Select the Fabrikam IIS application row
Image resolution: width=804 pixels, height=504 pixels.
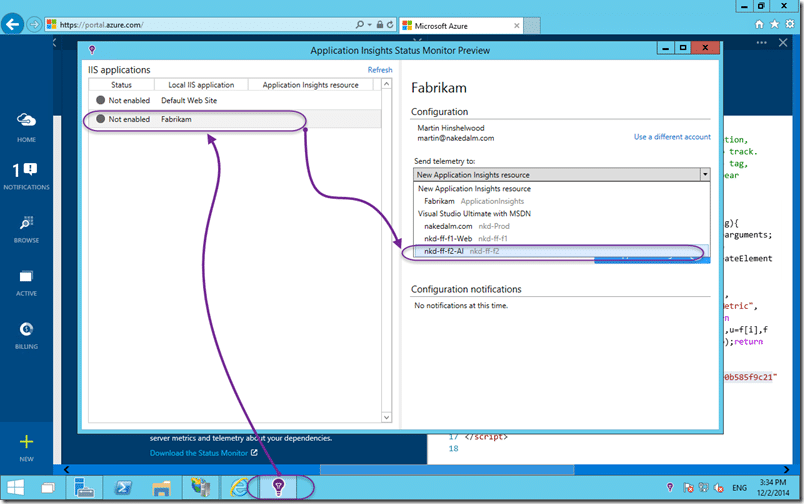(x=235, y=119)
